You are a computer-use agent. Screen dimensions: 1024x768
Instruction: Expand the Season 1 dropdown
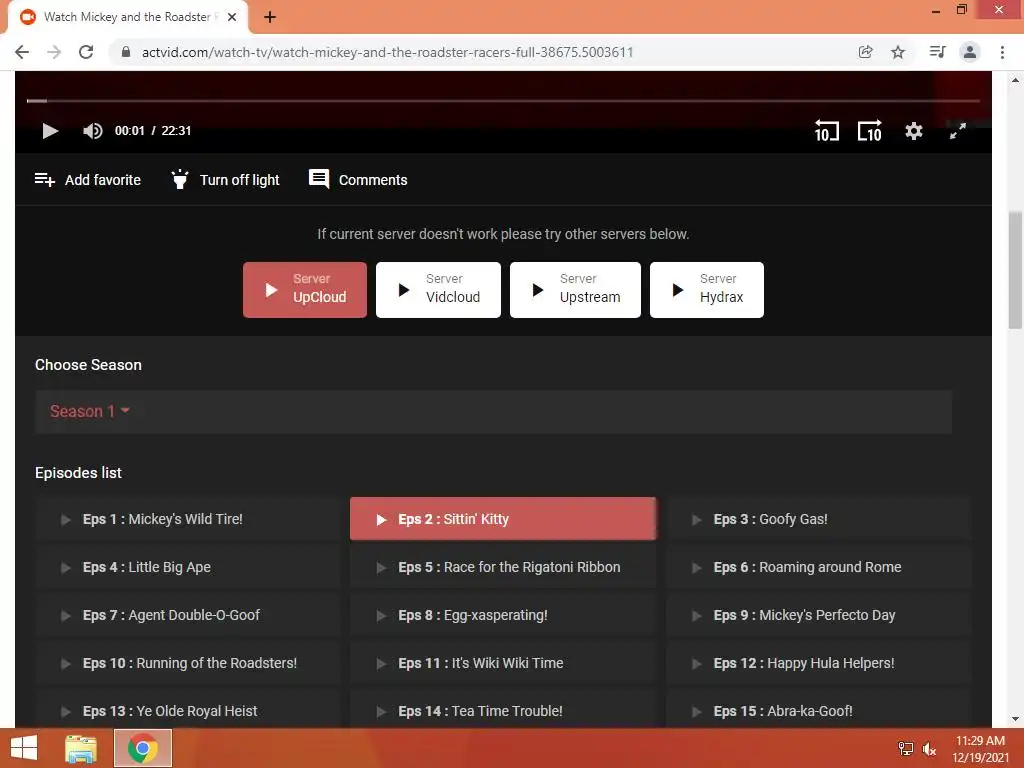click(x=89, y=411)
